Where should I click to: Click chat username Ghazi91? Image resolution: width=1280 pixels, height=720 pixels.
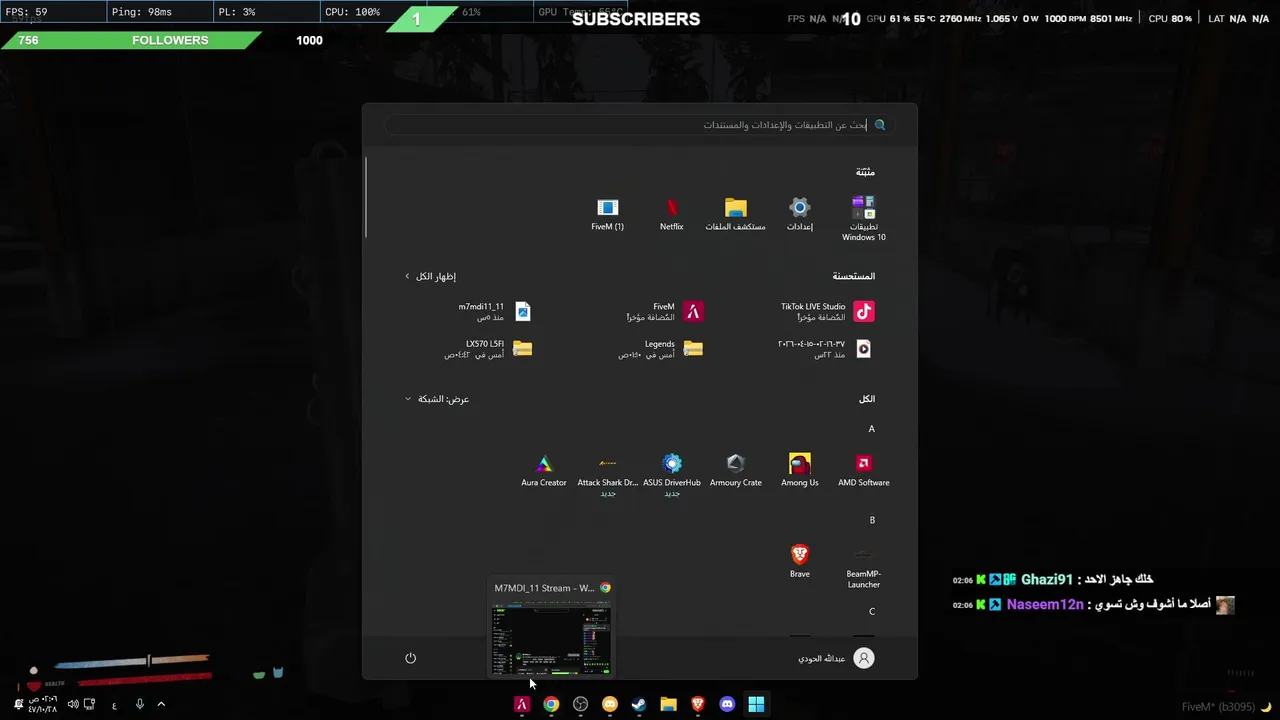pyautogui.click(x=1047, y=580)
